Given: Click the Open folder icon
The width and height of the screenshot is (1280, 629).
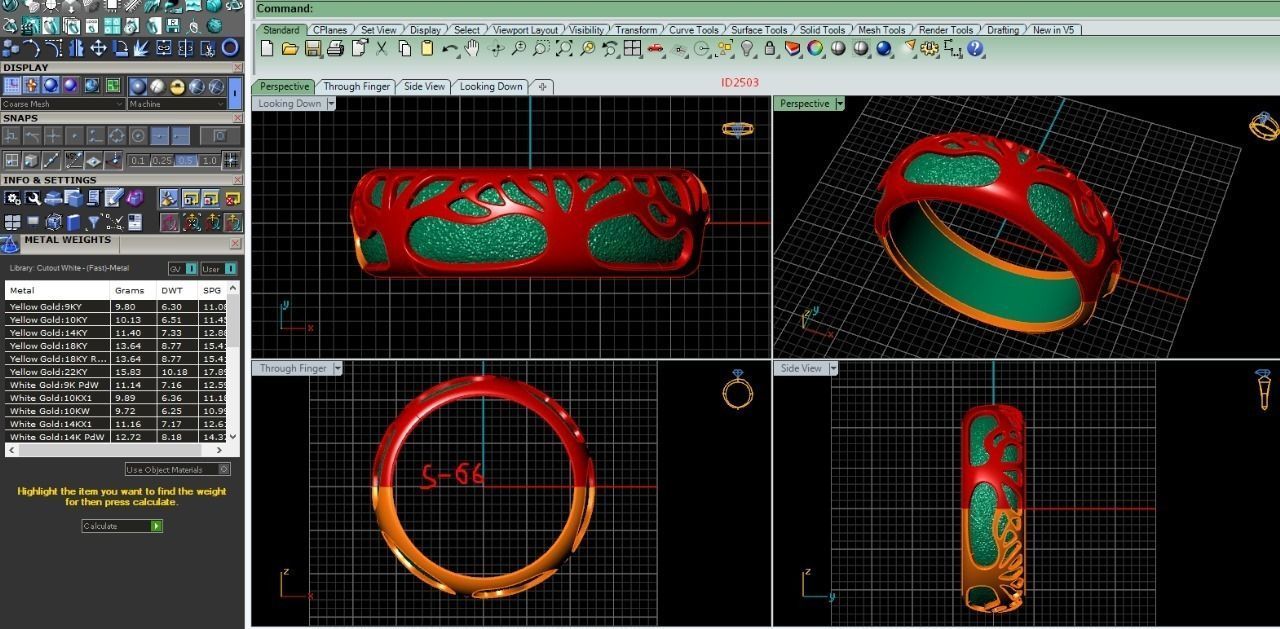Looking at the screenshot, I should point(290,48).
